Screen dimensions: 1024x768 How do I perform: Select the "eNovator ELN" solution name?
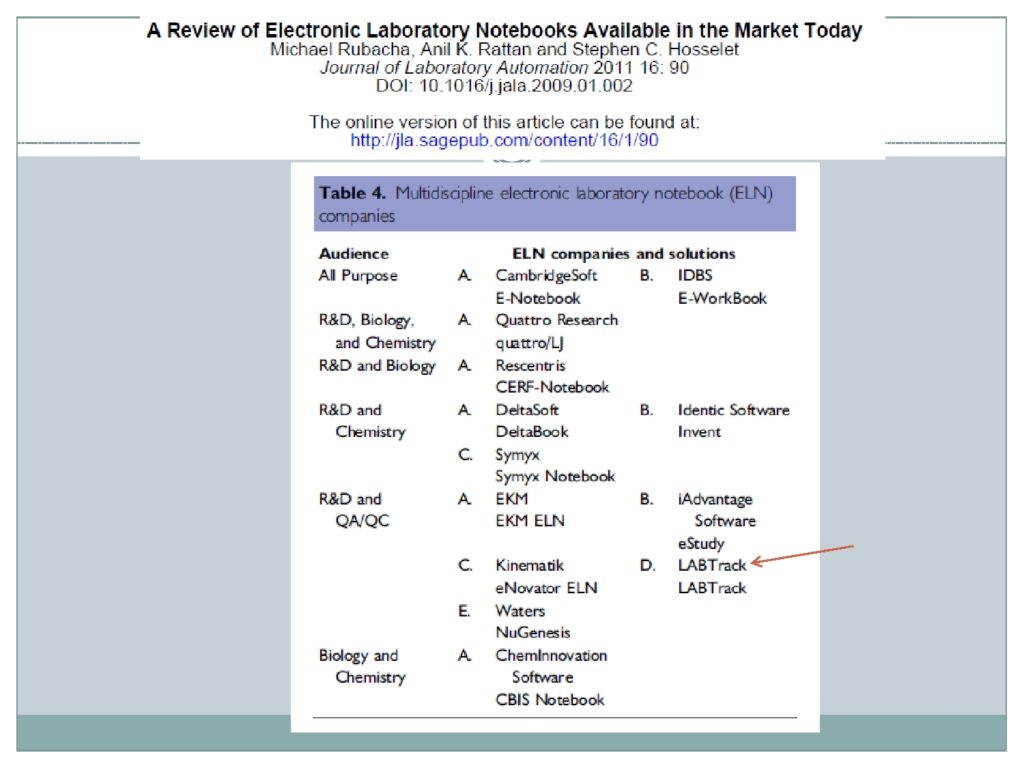(x=546, y=588)
